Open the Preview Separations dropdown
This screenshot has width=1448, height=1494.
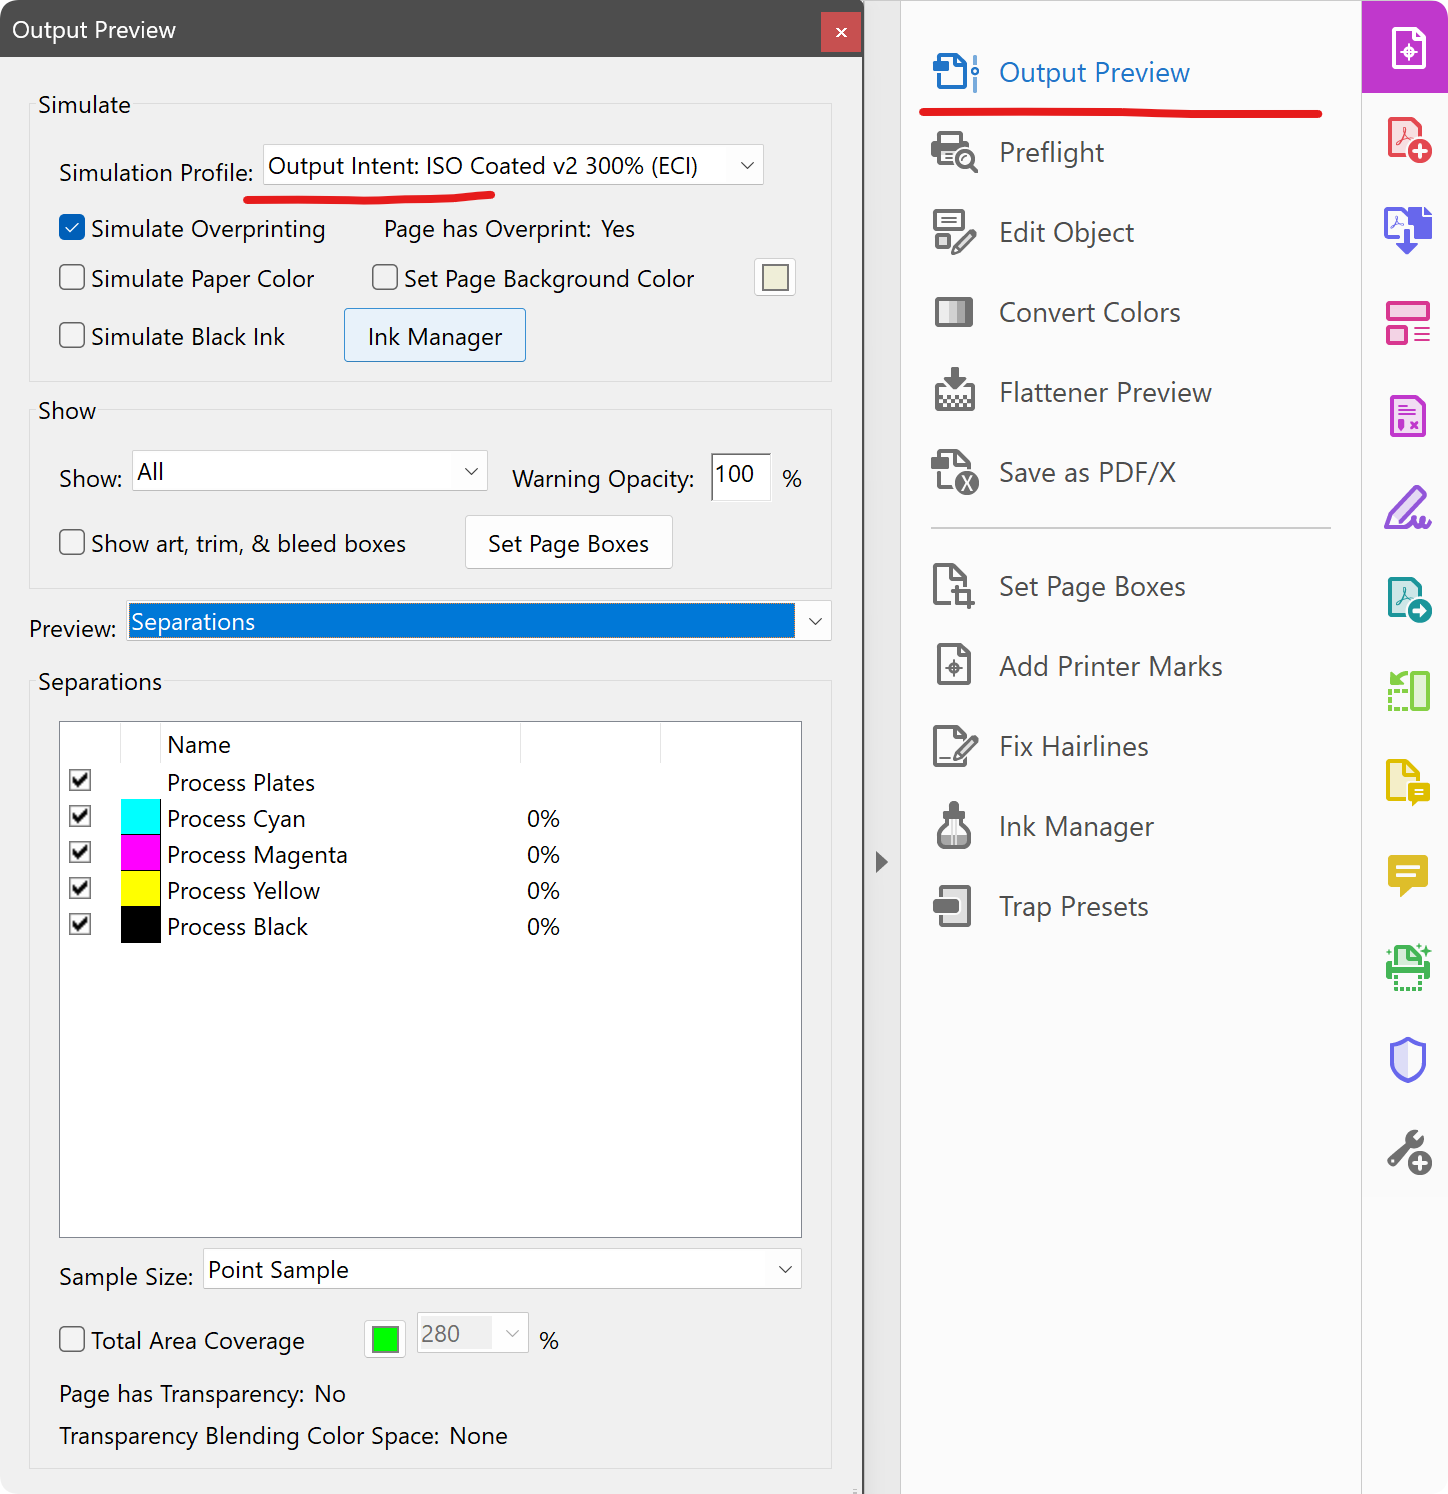815,621
